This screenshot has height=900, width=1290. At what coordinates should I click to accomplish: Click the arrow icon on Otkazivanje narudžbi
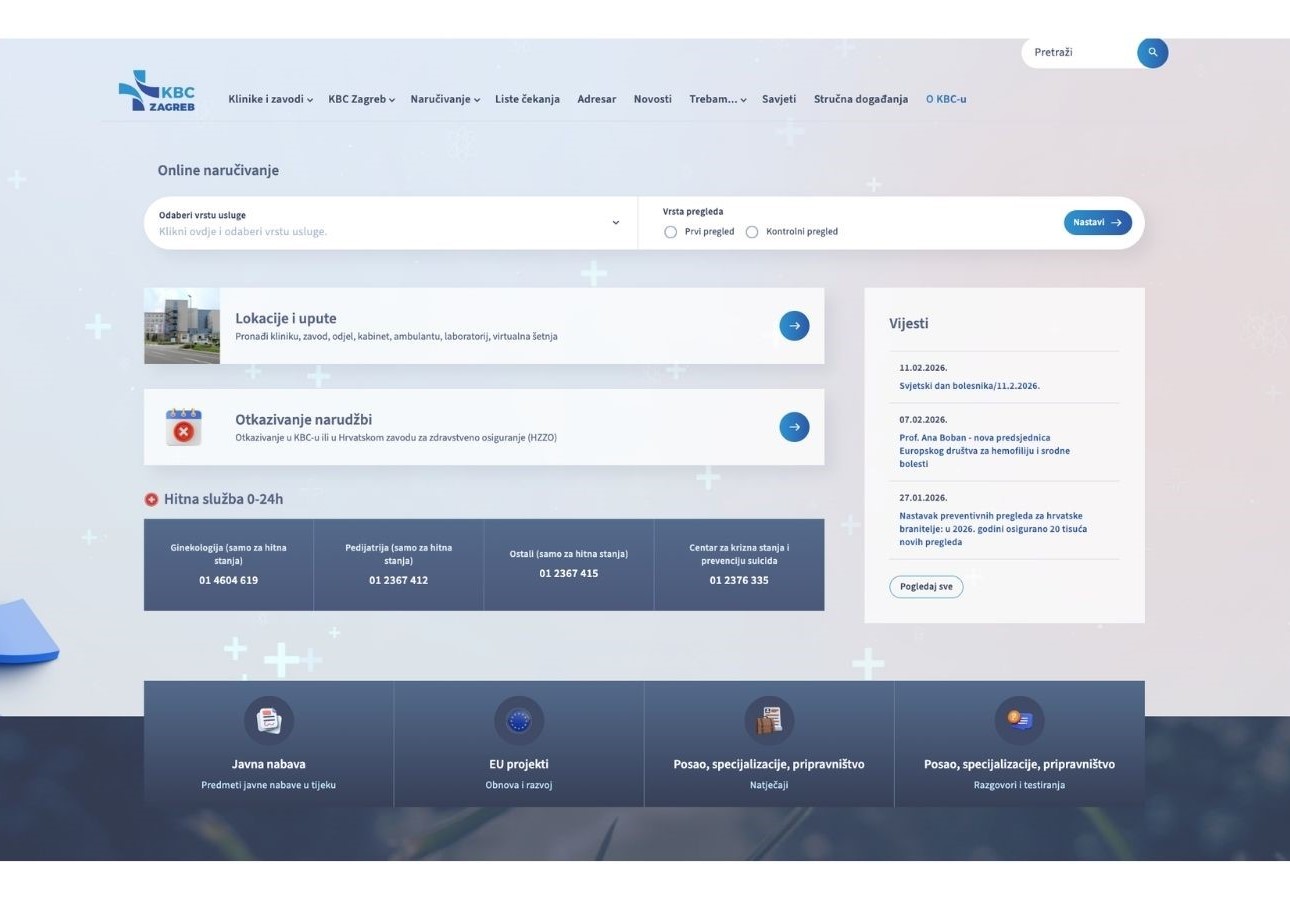793,426
